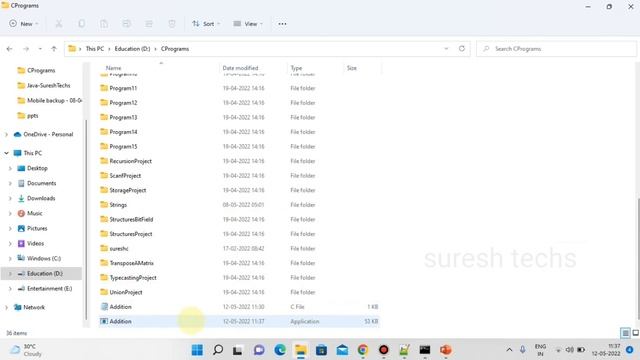The image size is (640, 360).
Task: Open Google Chrome from taskbar
Action: point(362,350)
